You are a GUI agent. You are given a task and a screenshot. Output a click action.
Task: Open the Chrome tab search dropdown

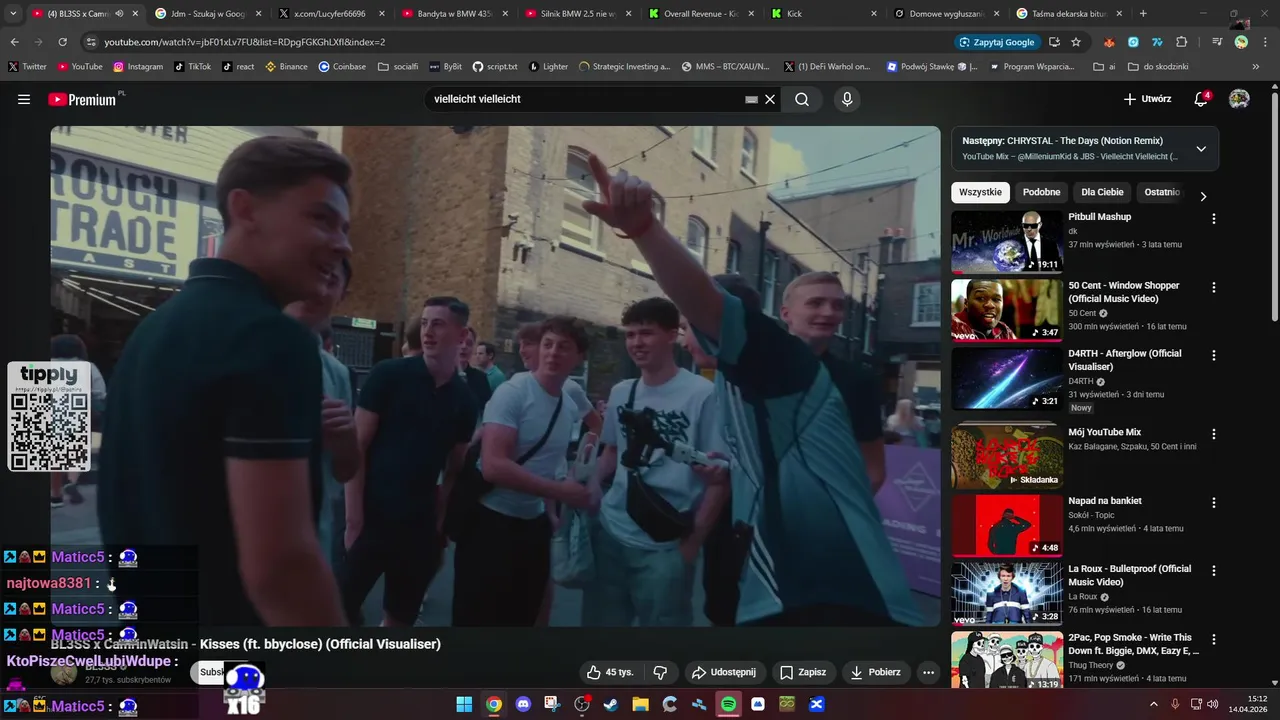pos(13,14)
